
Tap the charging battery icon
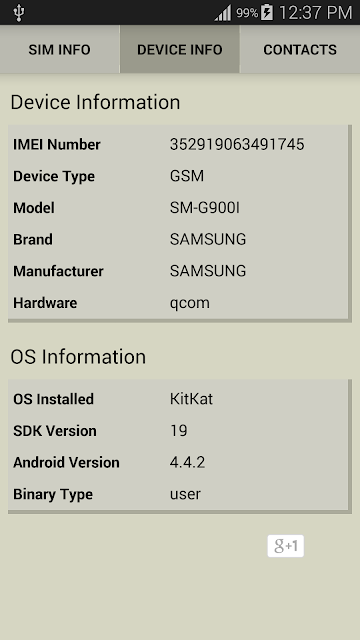click(267, 13)
